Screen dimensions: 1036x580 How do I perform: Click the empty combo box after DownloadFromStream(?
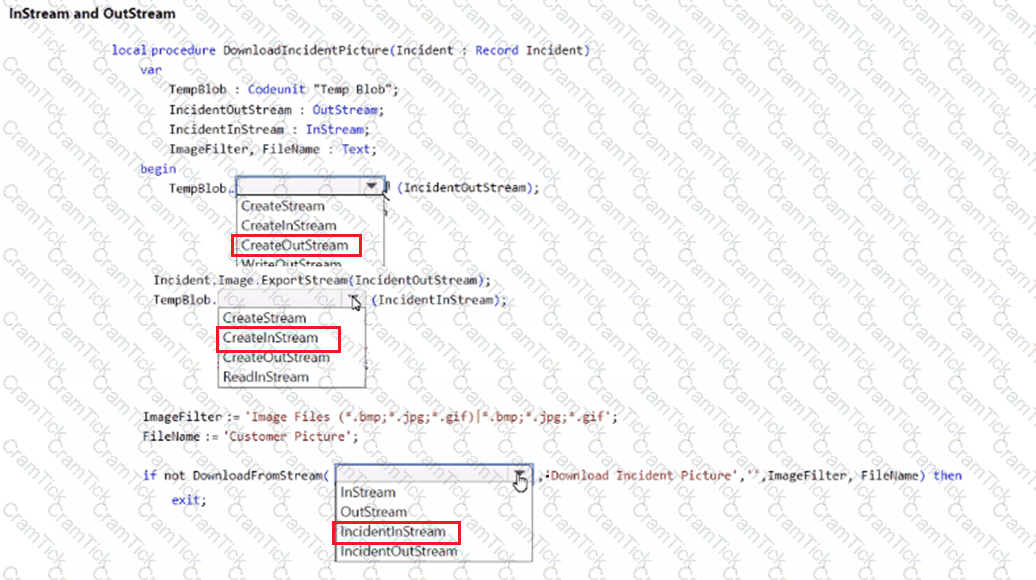tap(422, 475)
